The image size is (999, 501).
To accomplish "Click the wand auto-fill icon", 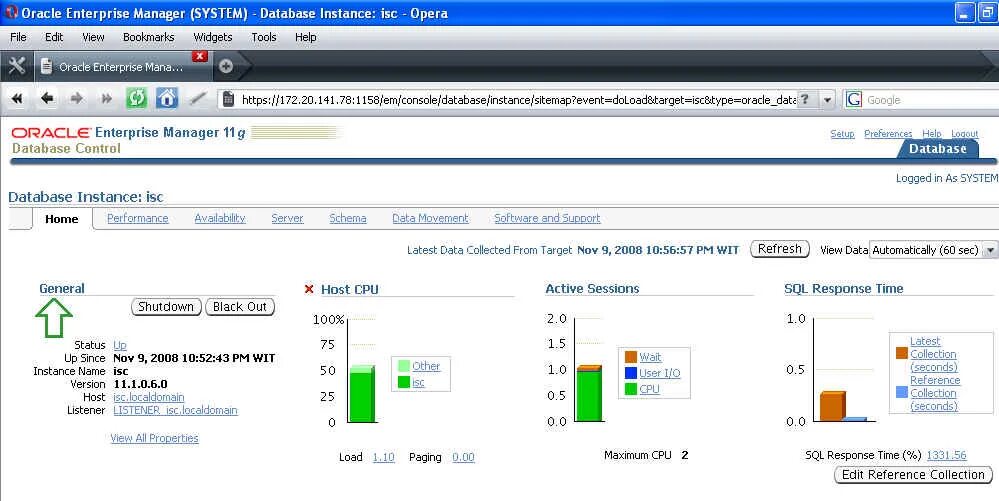I will coord(198,99).
